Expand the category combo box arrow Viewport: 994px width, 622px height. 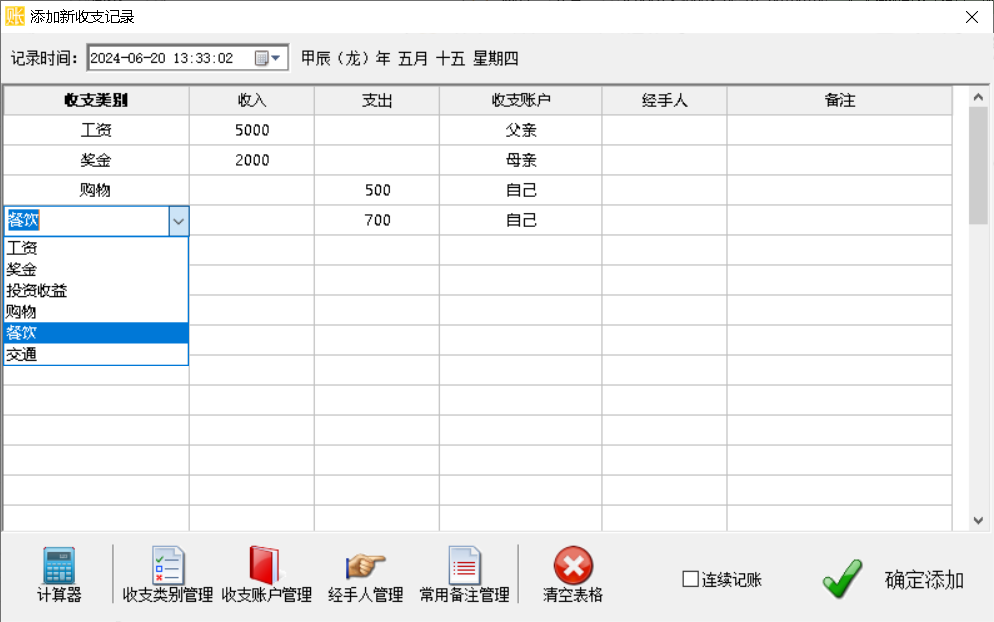pos(178,220)
